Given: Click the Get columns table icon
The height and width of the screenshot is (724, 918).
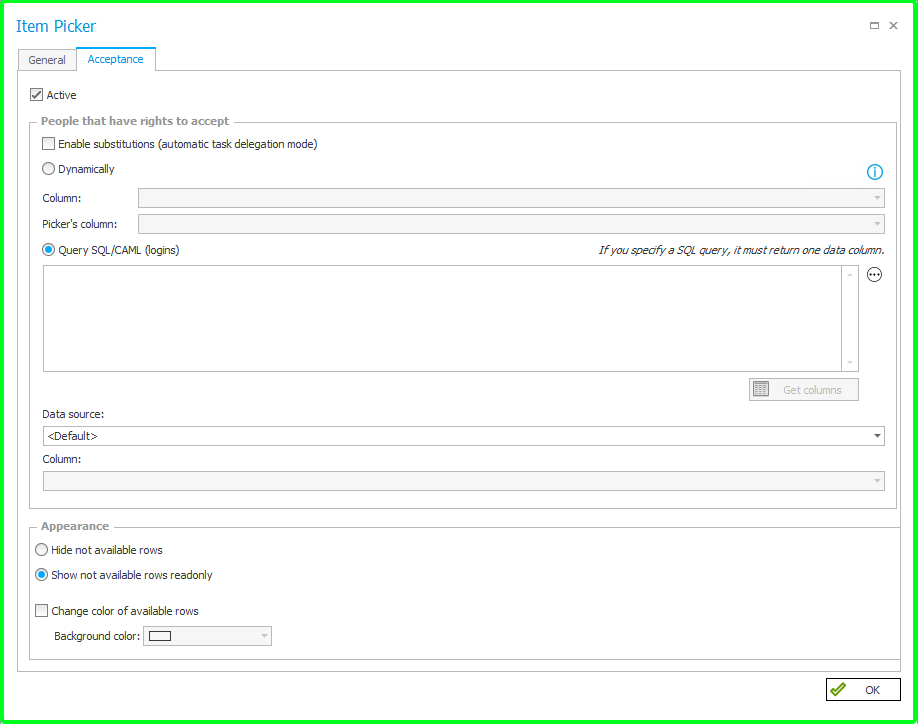Looking at the screenshot, I should click(761, 389).
